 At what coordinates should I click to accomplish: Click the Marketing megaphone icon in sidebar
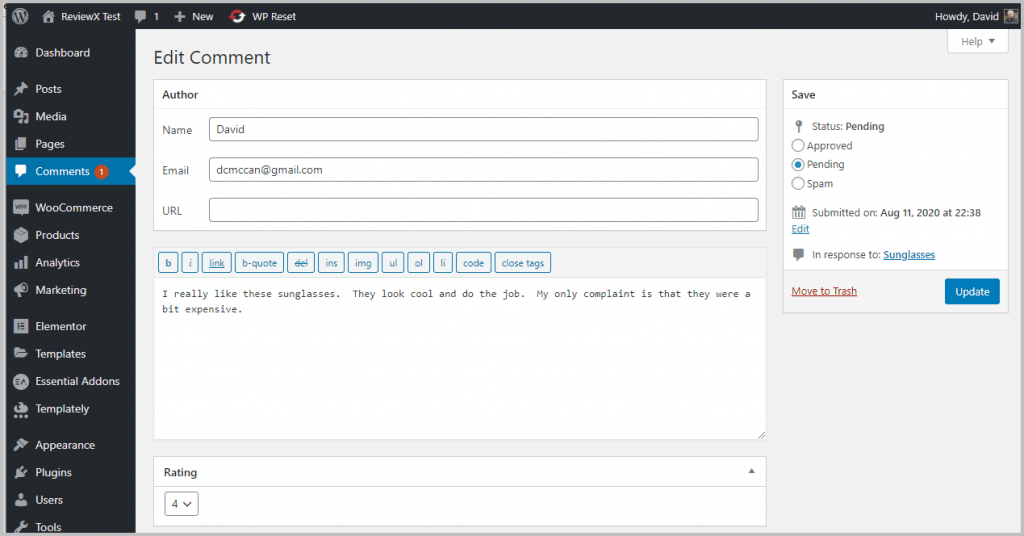point(21,290)
